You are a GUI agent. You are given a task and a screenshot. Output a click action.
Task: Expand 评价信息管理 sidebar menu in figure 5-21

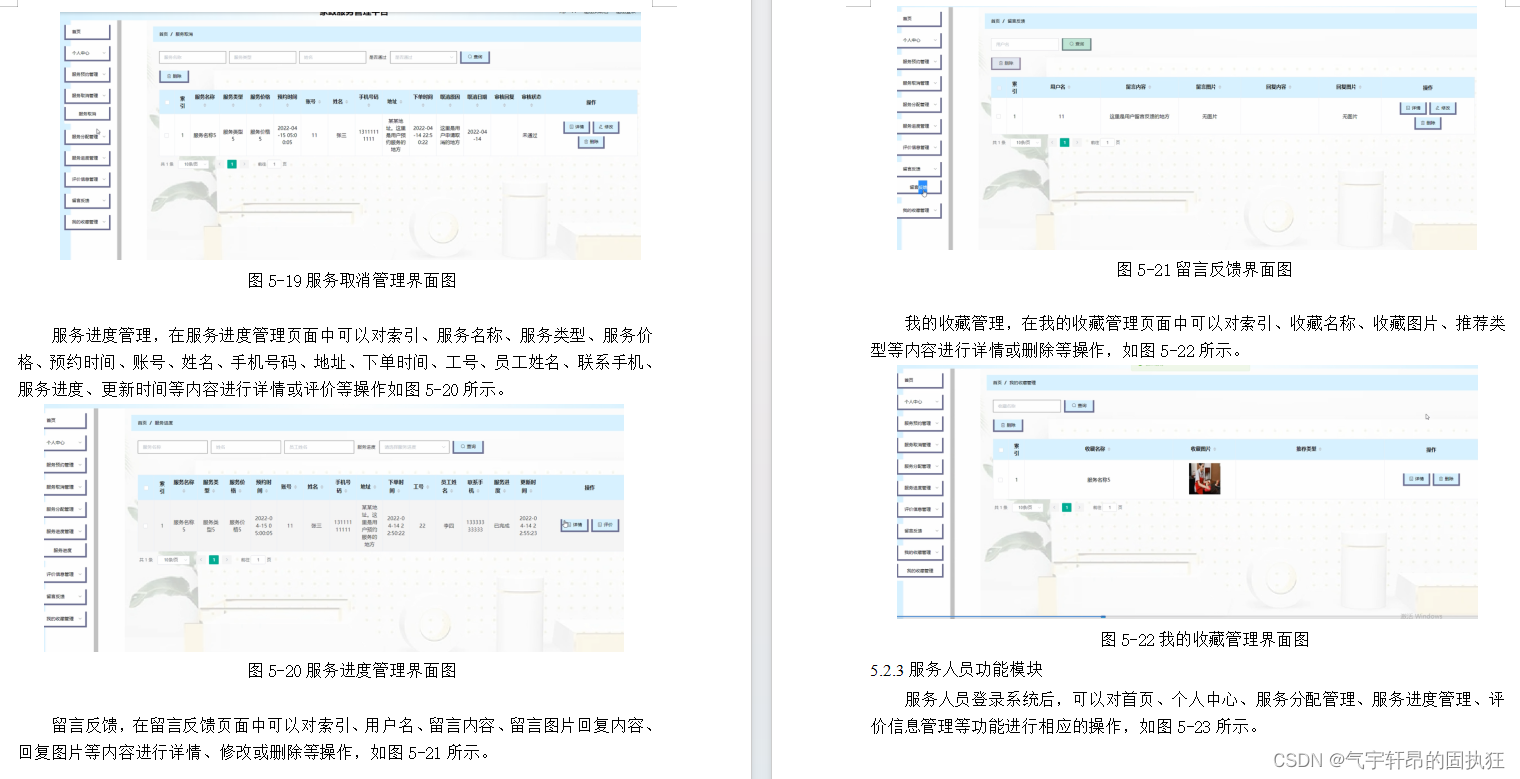920,148
